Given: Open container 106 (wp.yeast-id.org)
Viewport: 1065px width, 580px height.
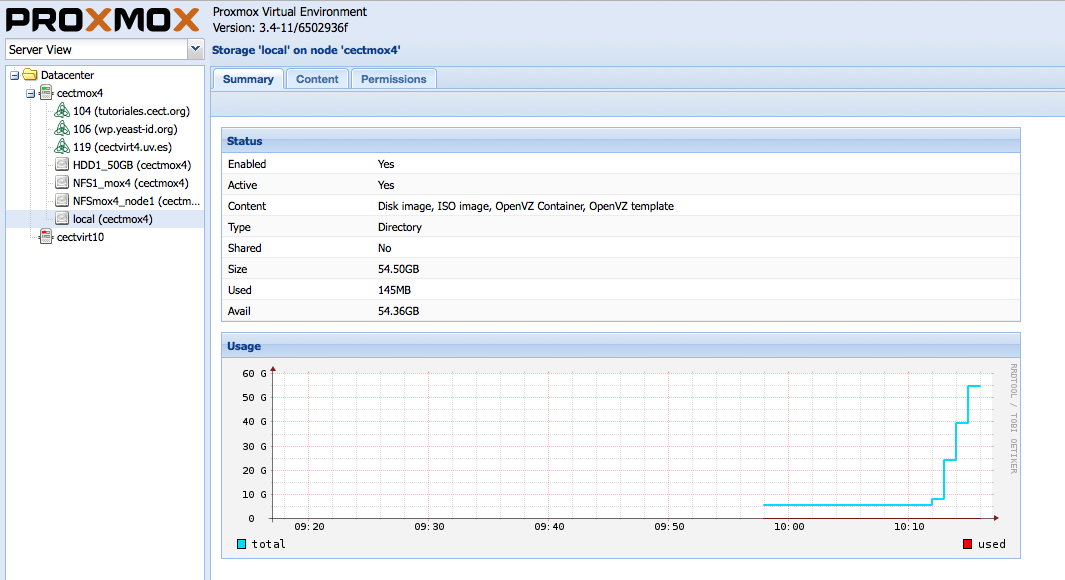Looking at the screenshot, I should (x=125, y=129).
